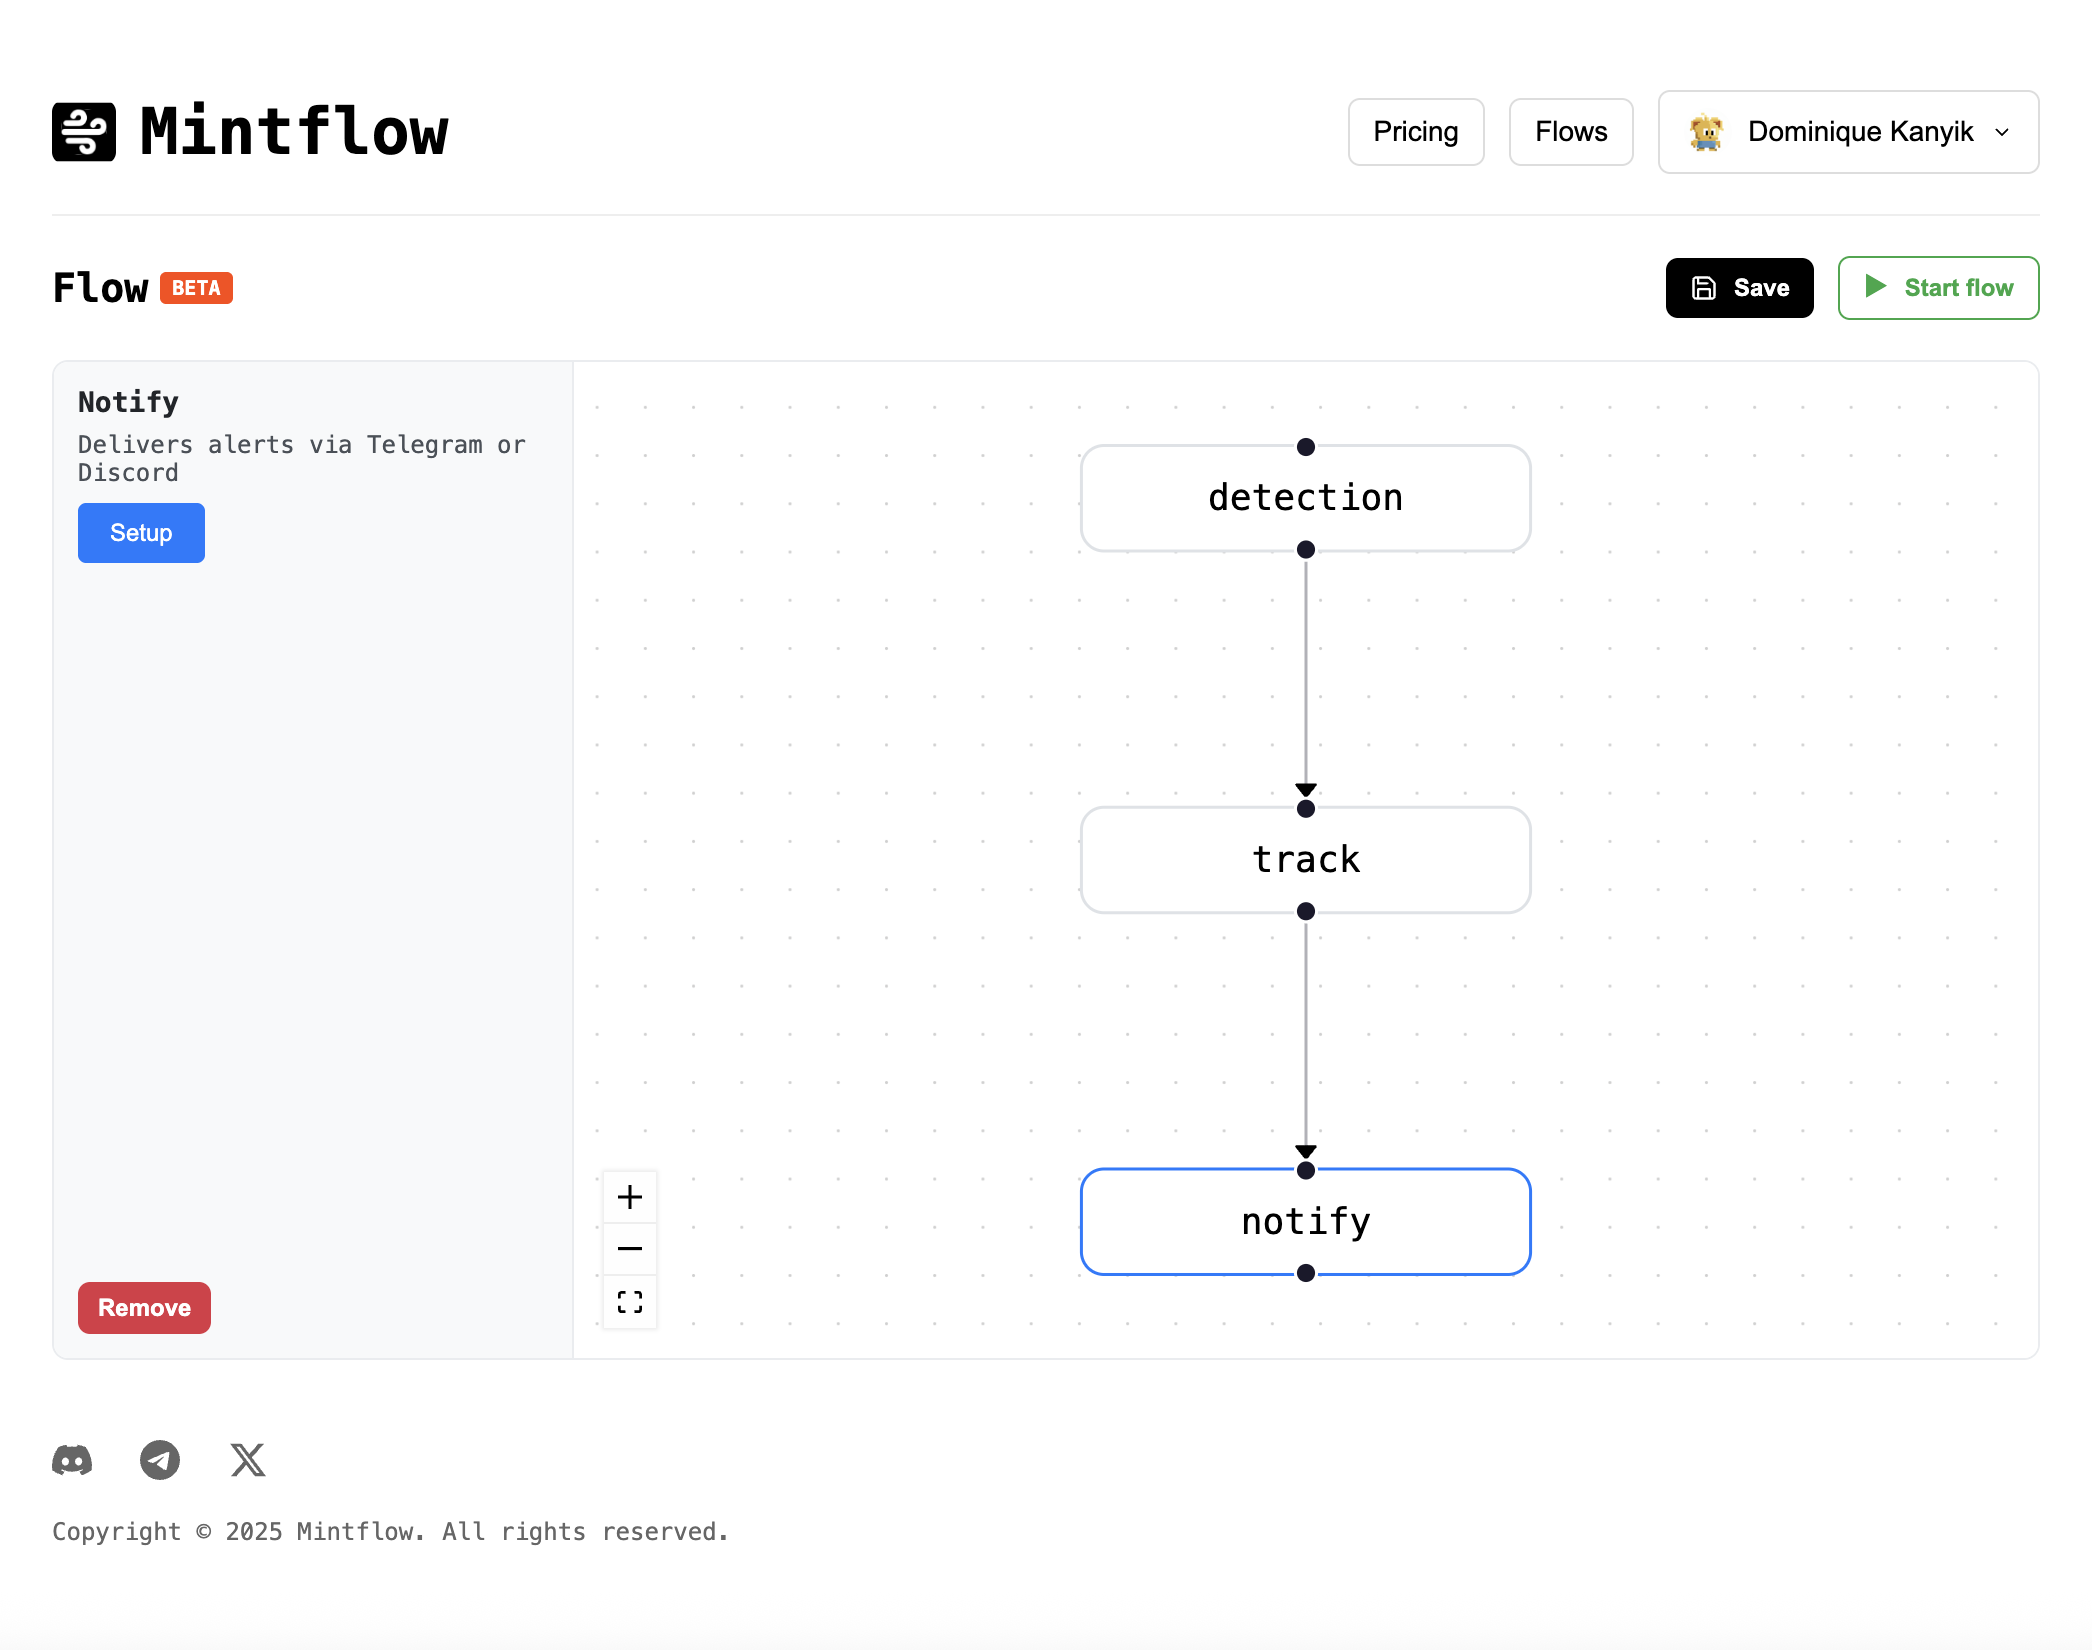This screenshot has width=2092, height=1650.
Task: Click the BETA badge next to Flow
Action: click(x=196, y=288)
